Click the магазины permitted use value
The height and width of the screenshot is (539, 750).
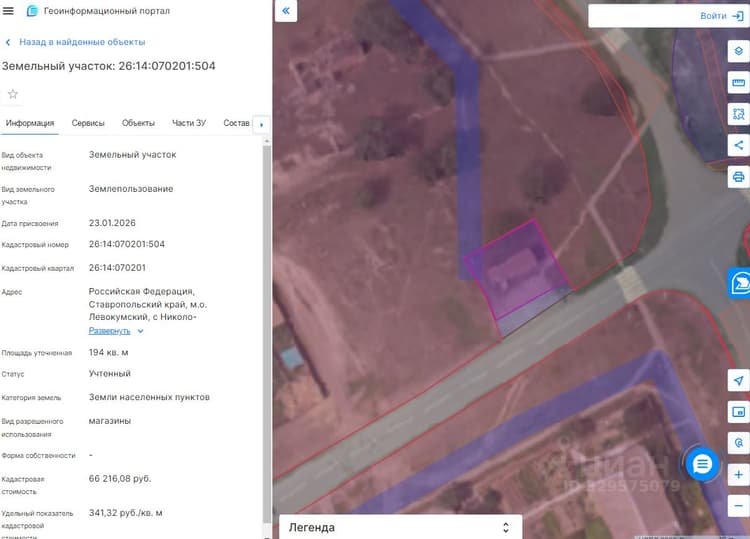coord(110,421)
